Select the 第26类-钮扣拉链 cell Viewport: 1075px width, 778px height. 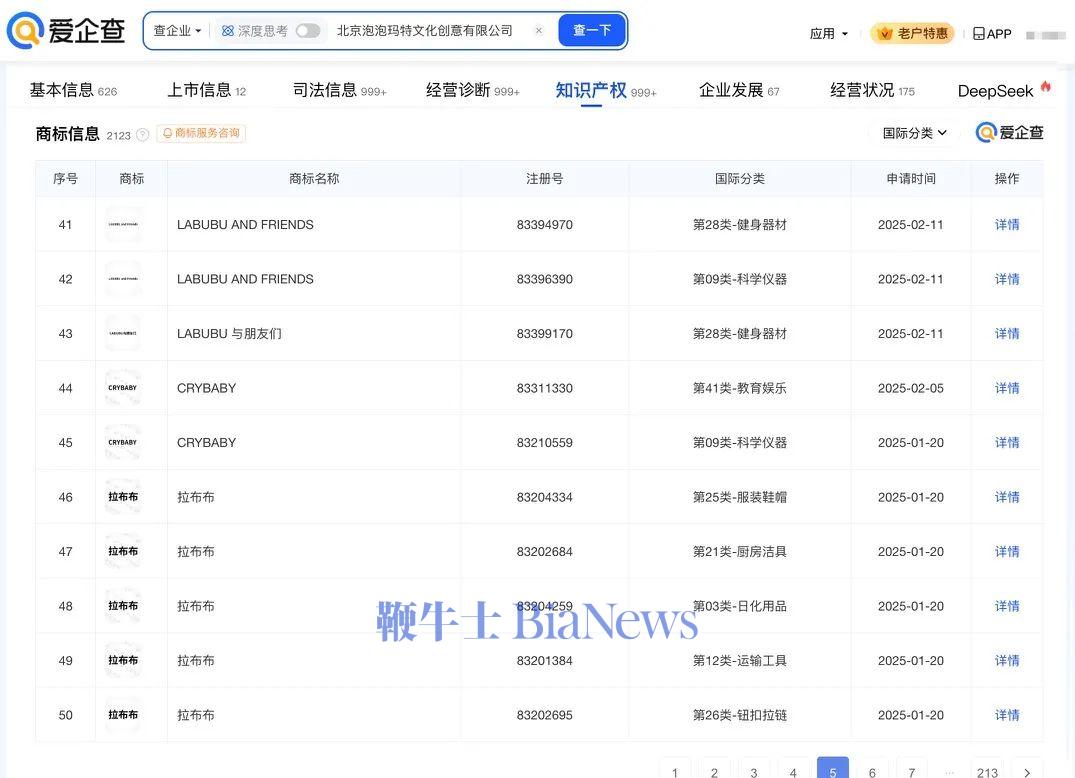click(x=739, y=715)
